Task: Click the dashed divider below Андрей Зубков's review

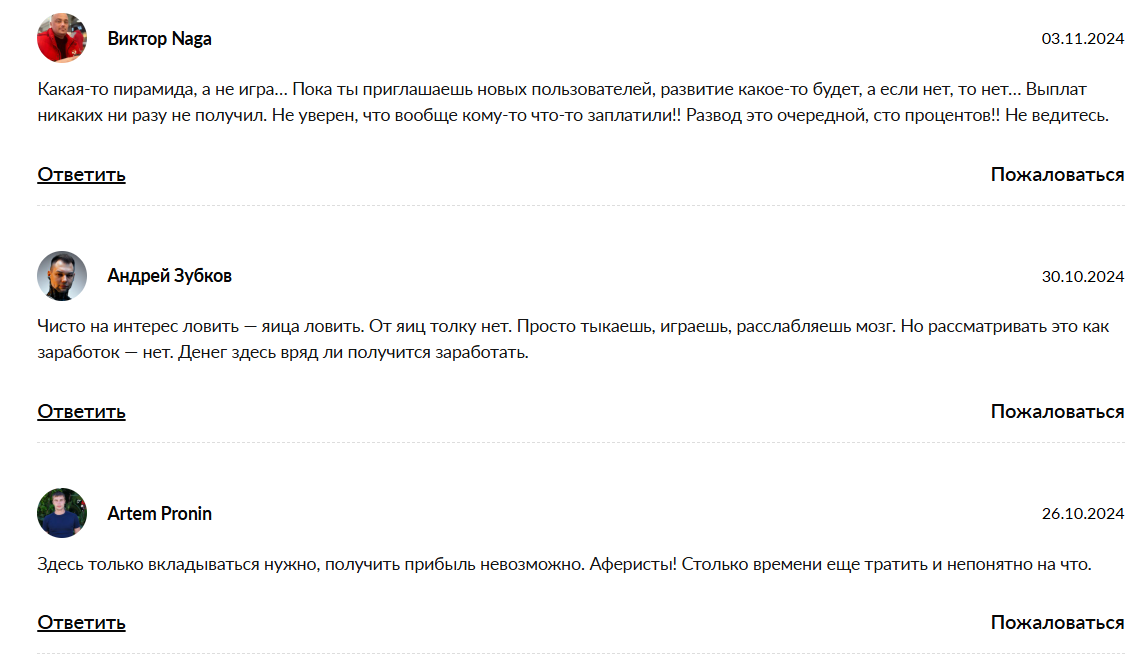Action: (x=580, y=443)
